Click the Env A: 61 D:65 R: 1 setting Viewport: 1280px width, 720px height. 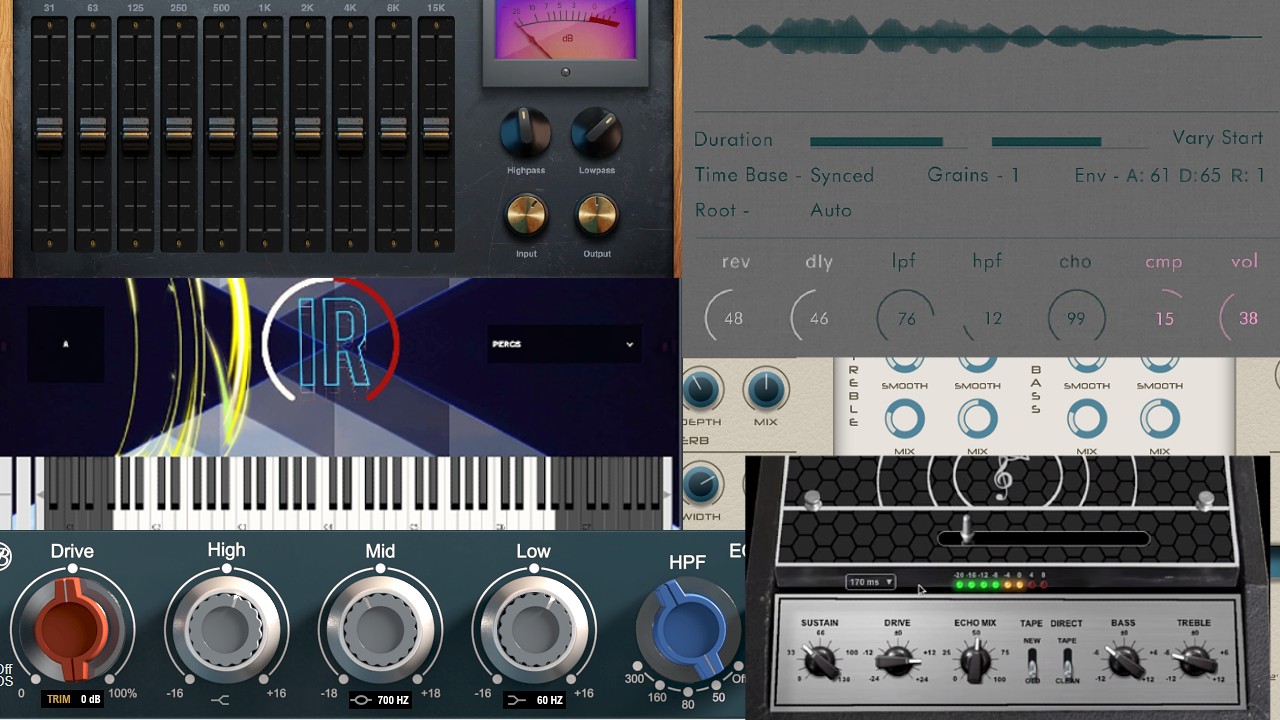1170,175
